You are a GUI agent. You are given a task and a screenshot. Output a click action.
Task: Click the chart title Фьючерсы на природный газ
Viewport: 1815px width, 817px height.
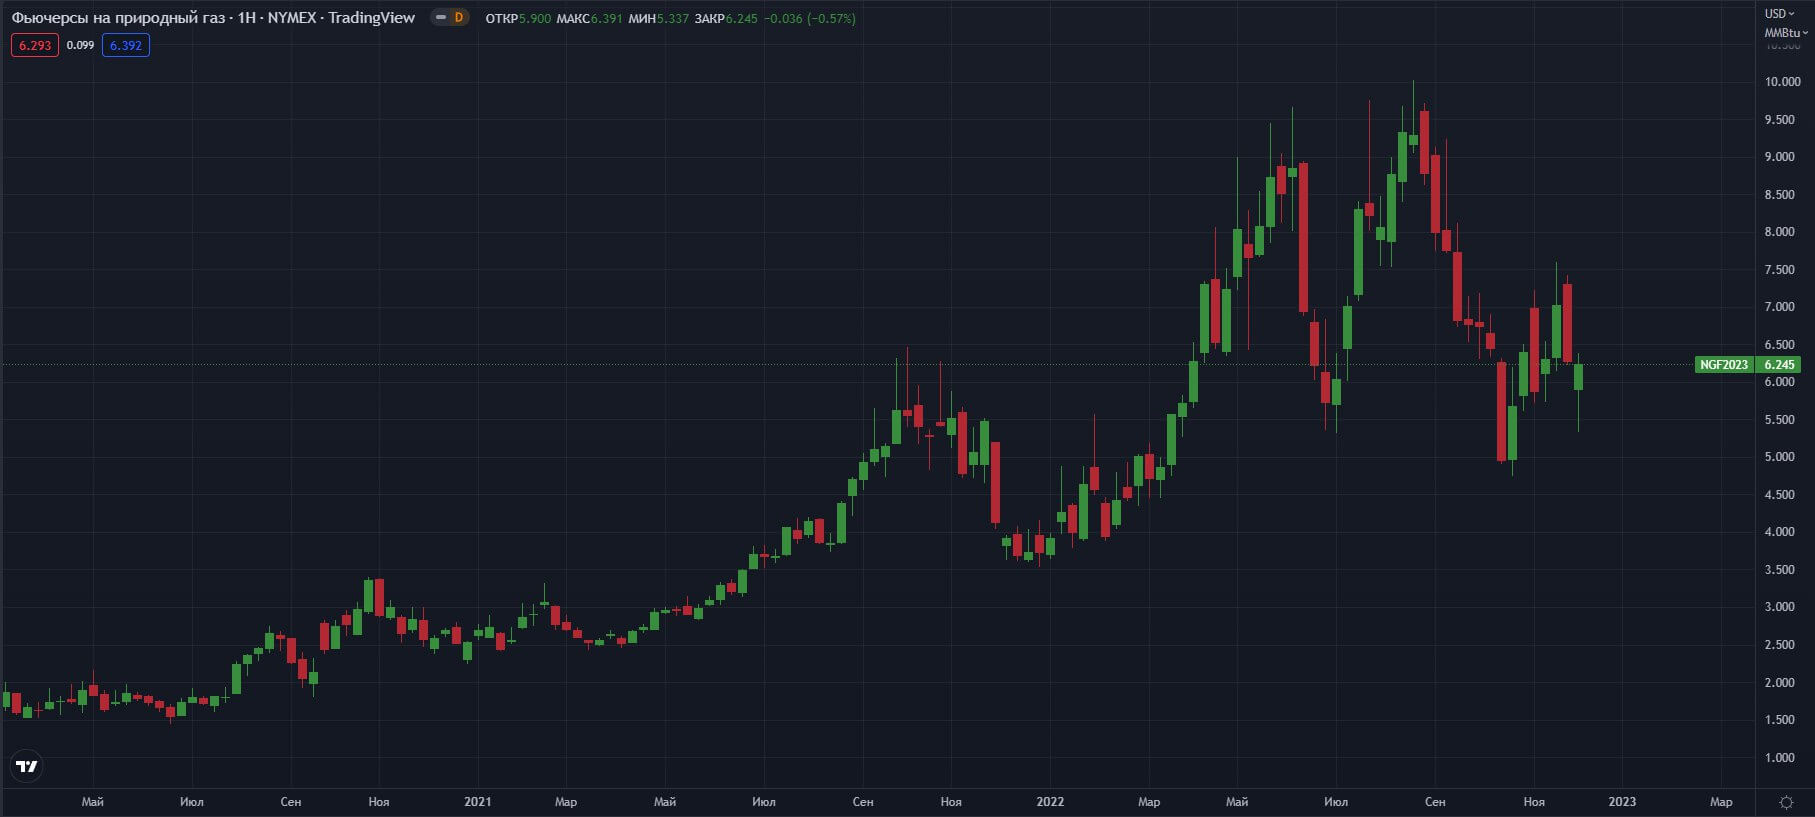click(x=118, y=18)
